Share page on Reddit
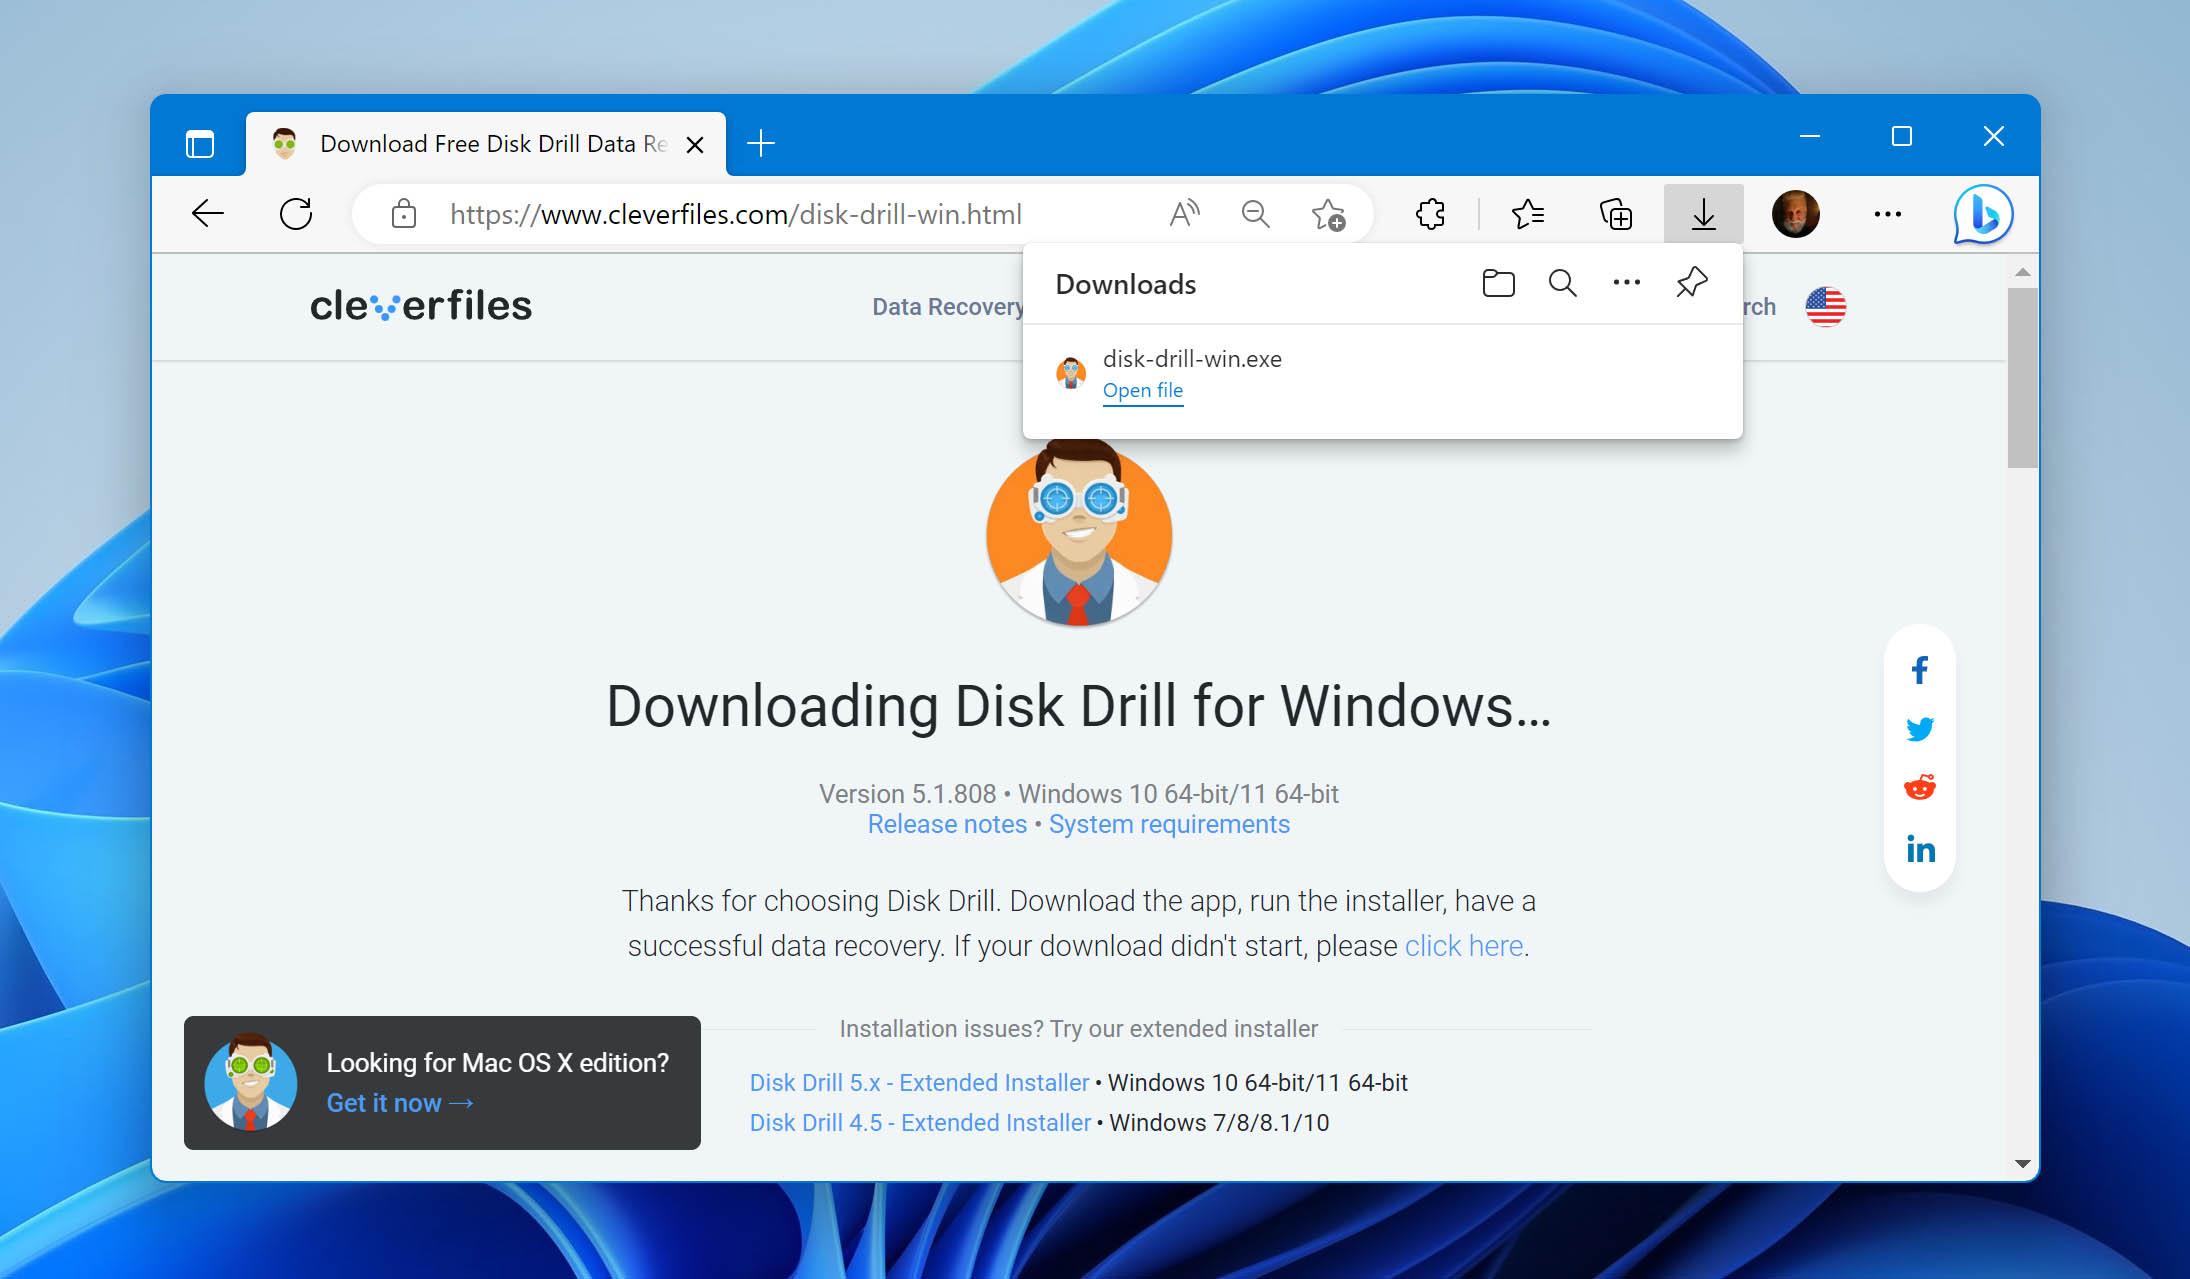The image size is (2190, 1279). pyautogui.click(x=1919, y=787)
